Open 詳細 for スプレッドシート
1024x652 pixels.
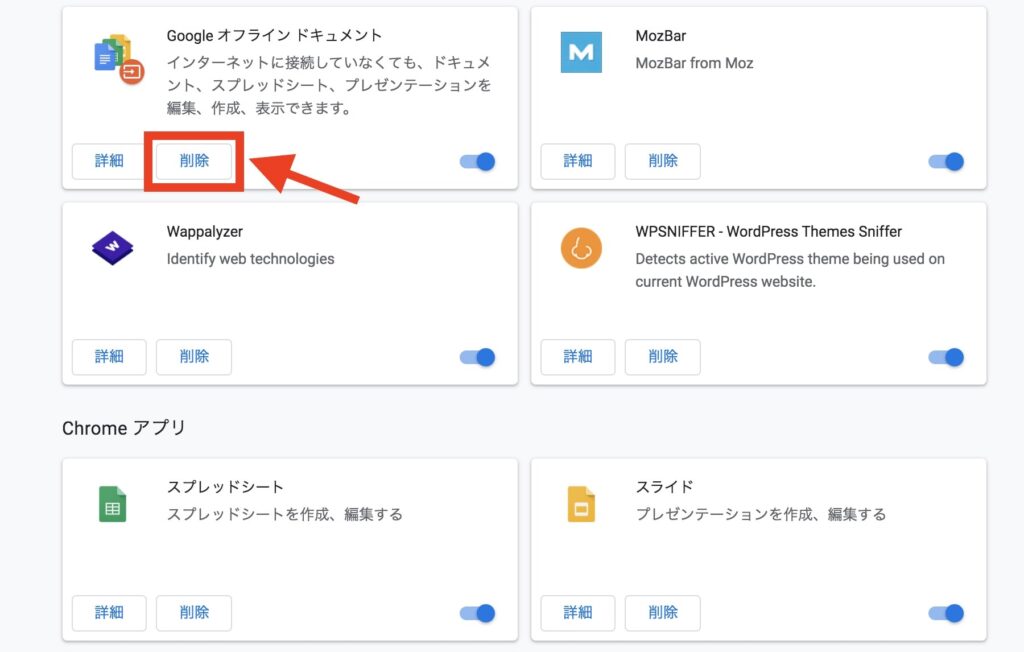[x=109, y=613]
